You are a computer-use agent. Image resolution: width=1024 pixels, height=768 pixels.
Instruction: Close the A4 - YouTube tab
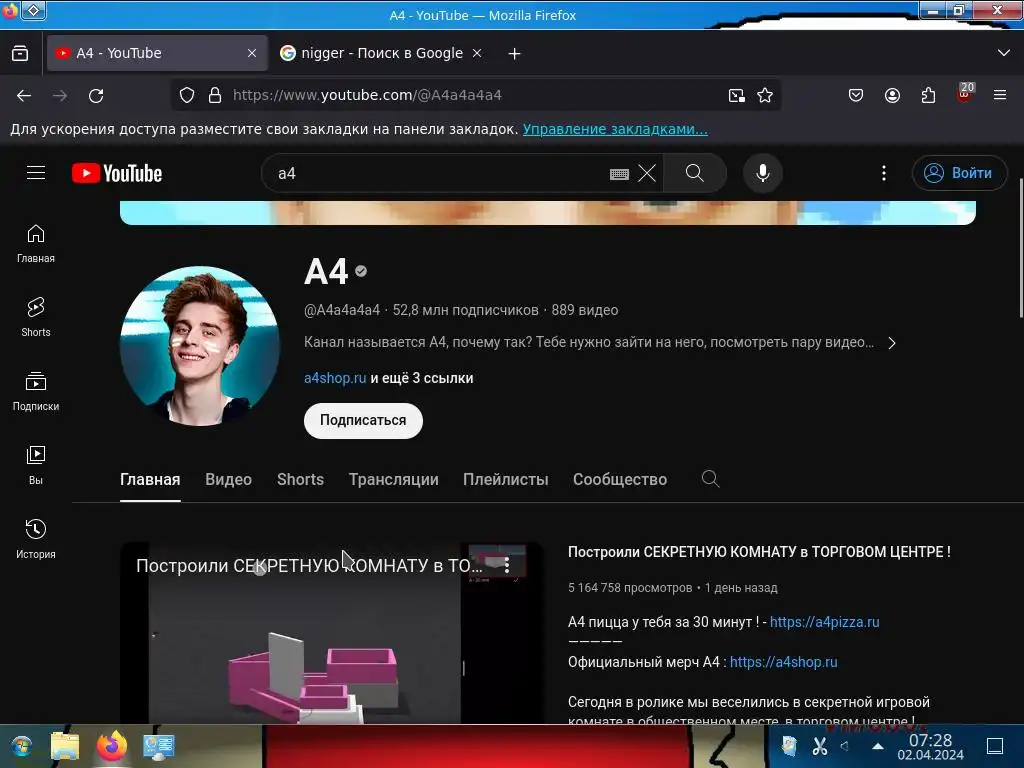[252, 54]
